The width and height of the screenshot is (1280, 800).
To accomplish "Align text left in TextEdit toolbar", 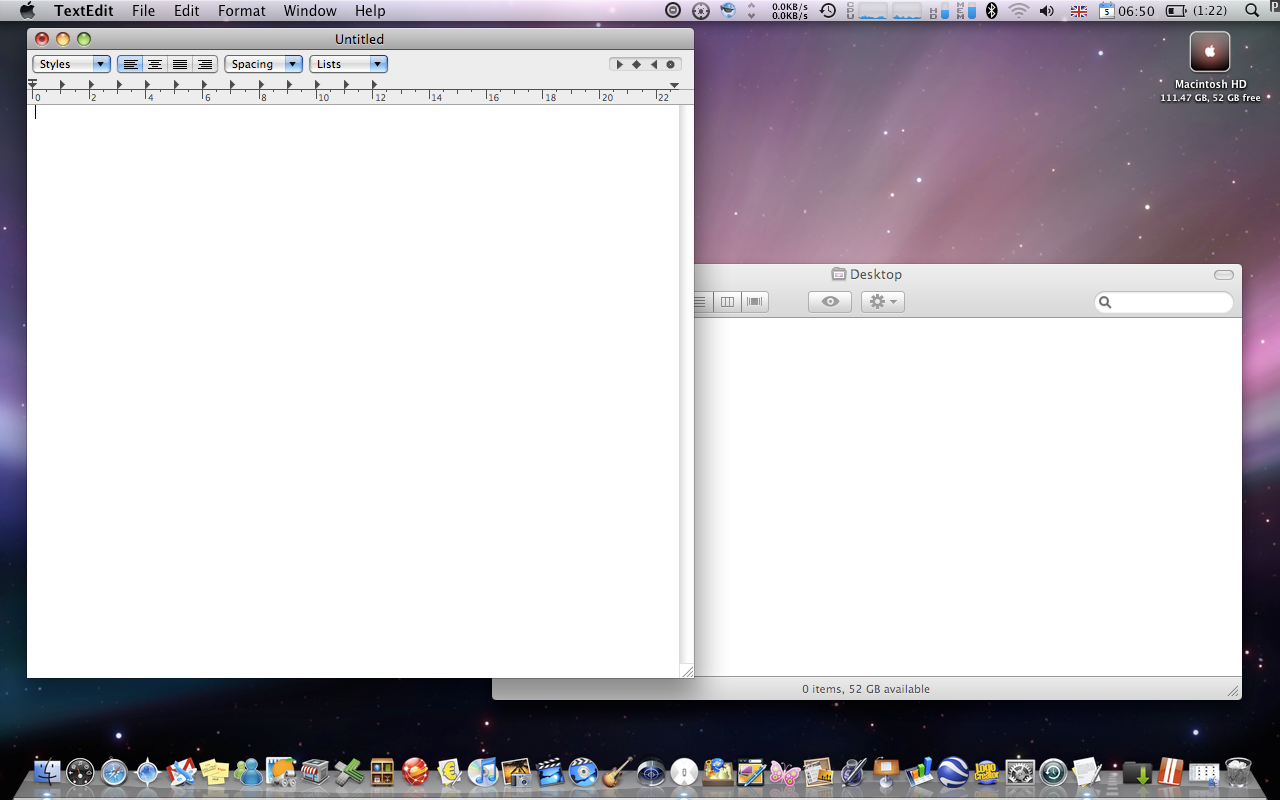I will [x=130, y=64].
